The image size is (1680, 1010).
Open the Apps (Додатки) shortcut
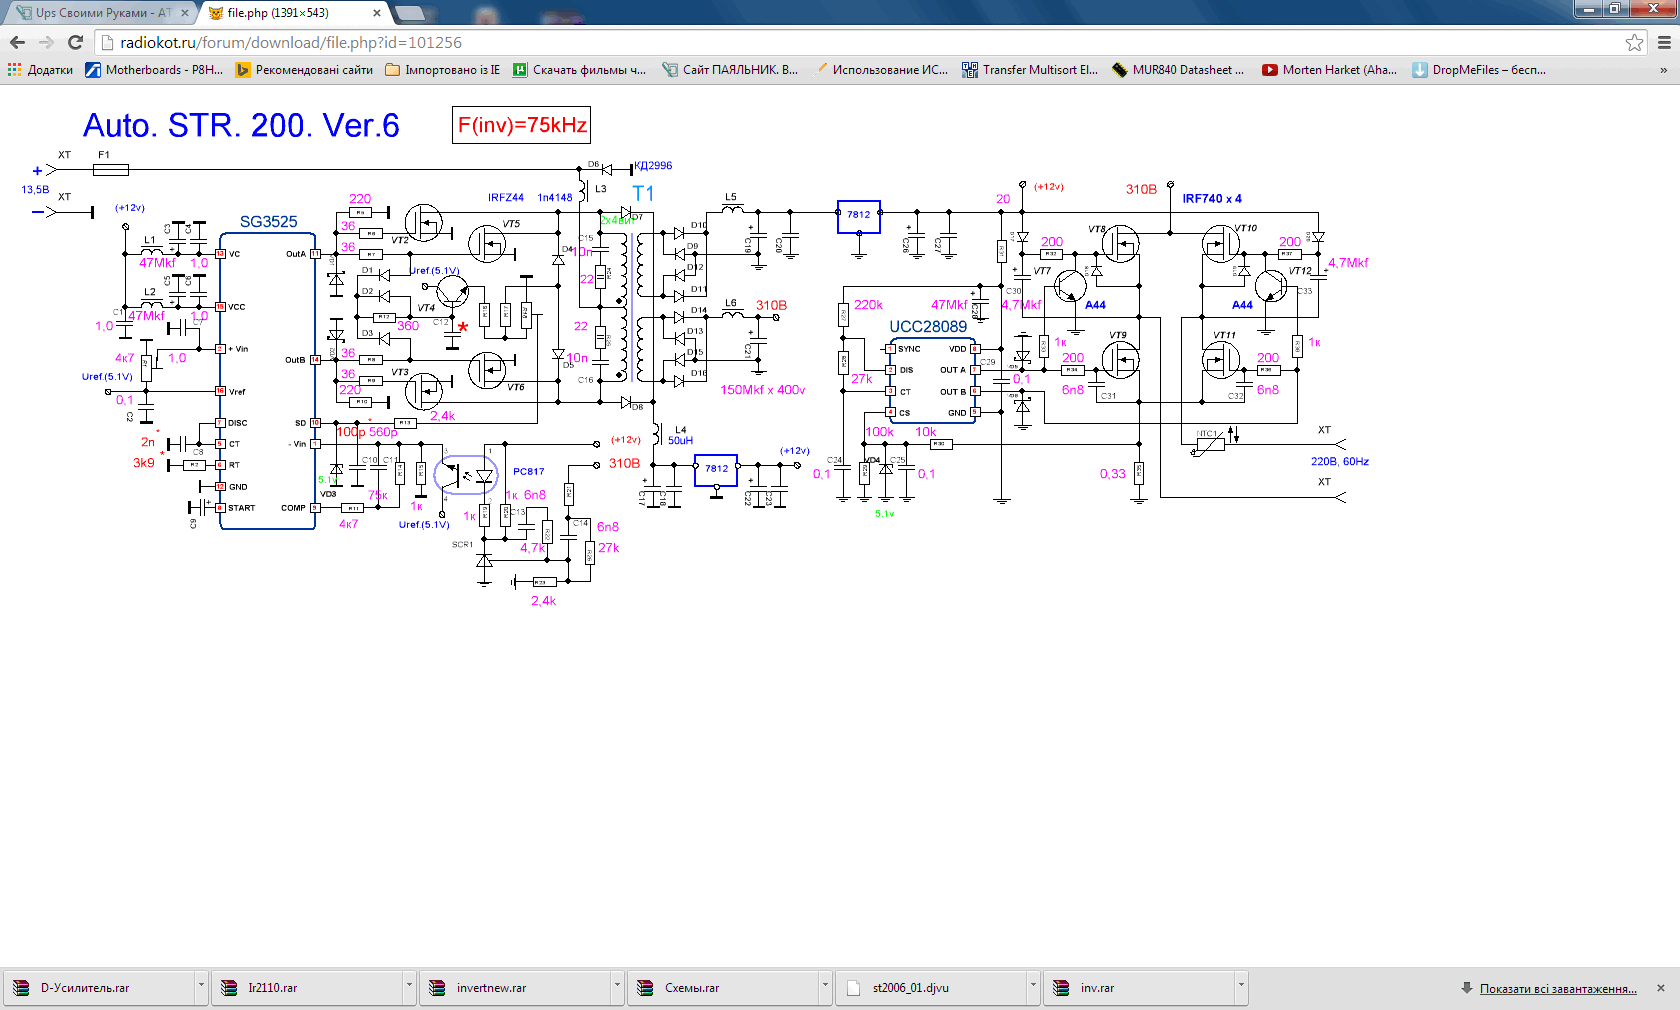click(41, 70)
